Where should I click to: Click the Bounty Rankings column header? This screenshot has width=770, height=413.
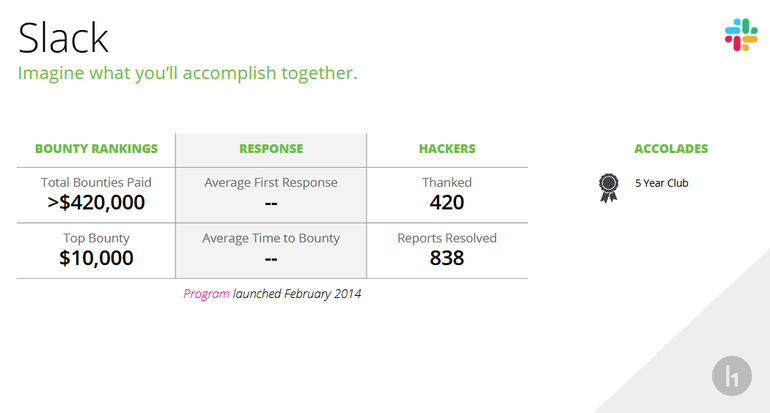[96, 149]
